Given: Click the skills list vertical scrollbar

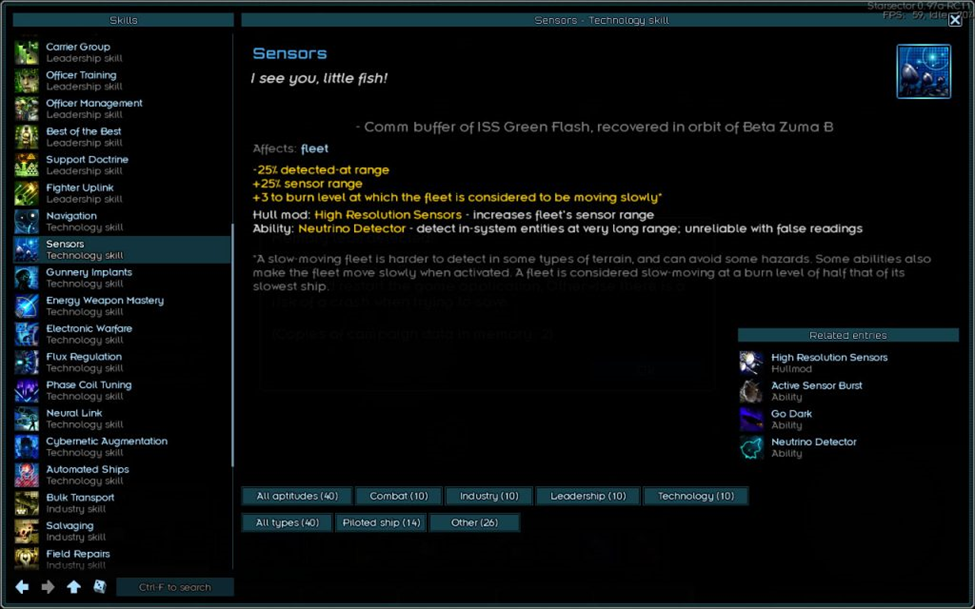Looking at the screenshot, I should (232, 340).
